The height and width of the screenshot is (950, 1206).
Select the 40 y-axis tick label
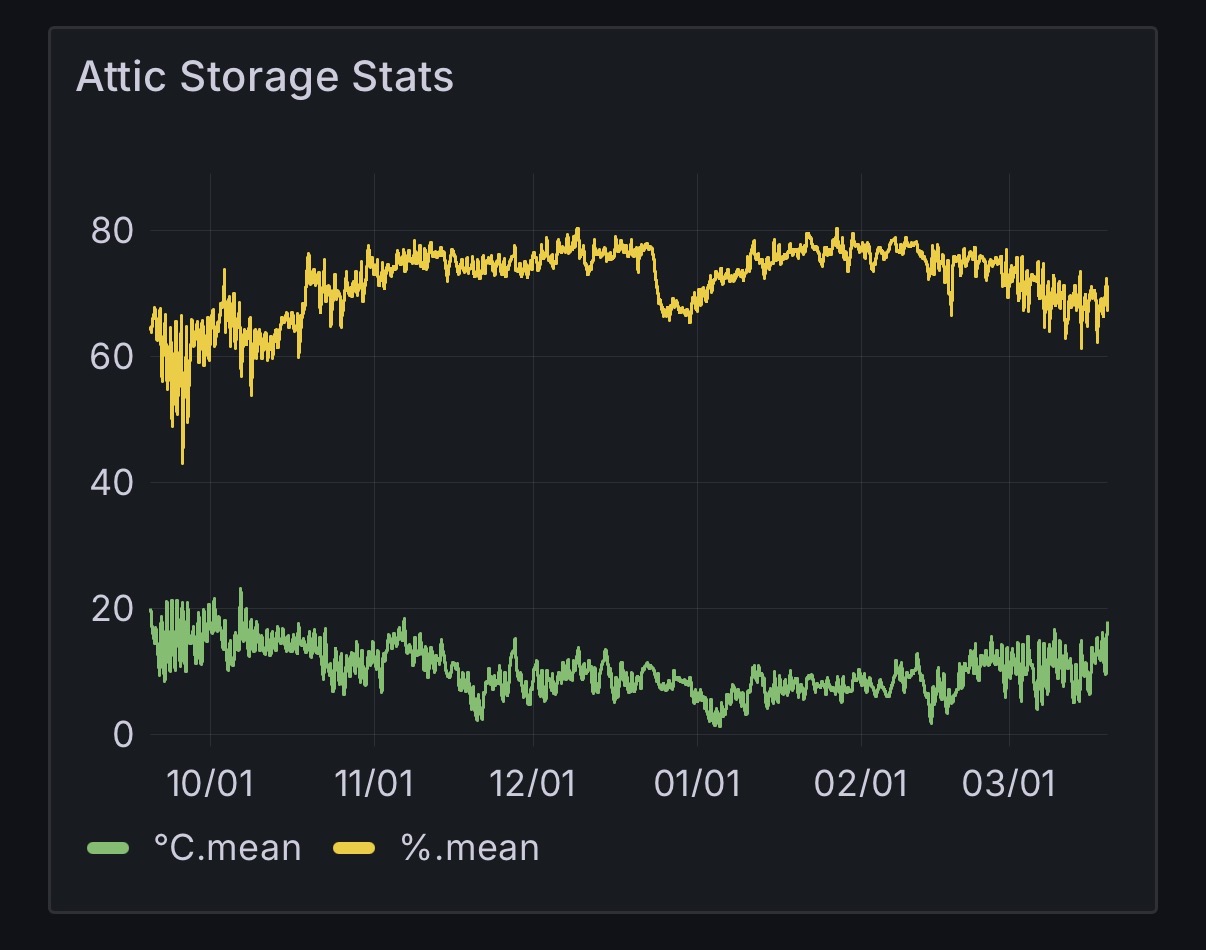(111, 483)
